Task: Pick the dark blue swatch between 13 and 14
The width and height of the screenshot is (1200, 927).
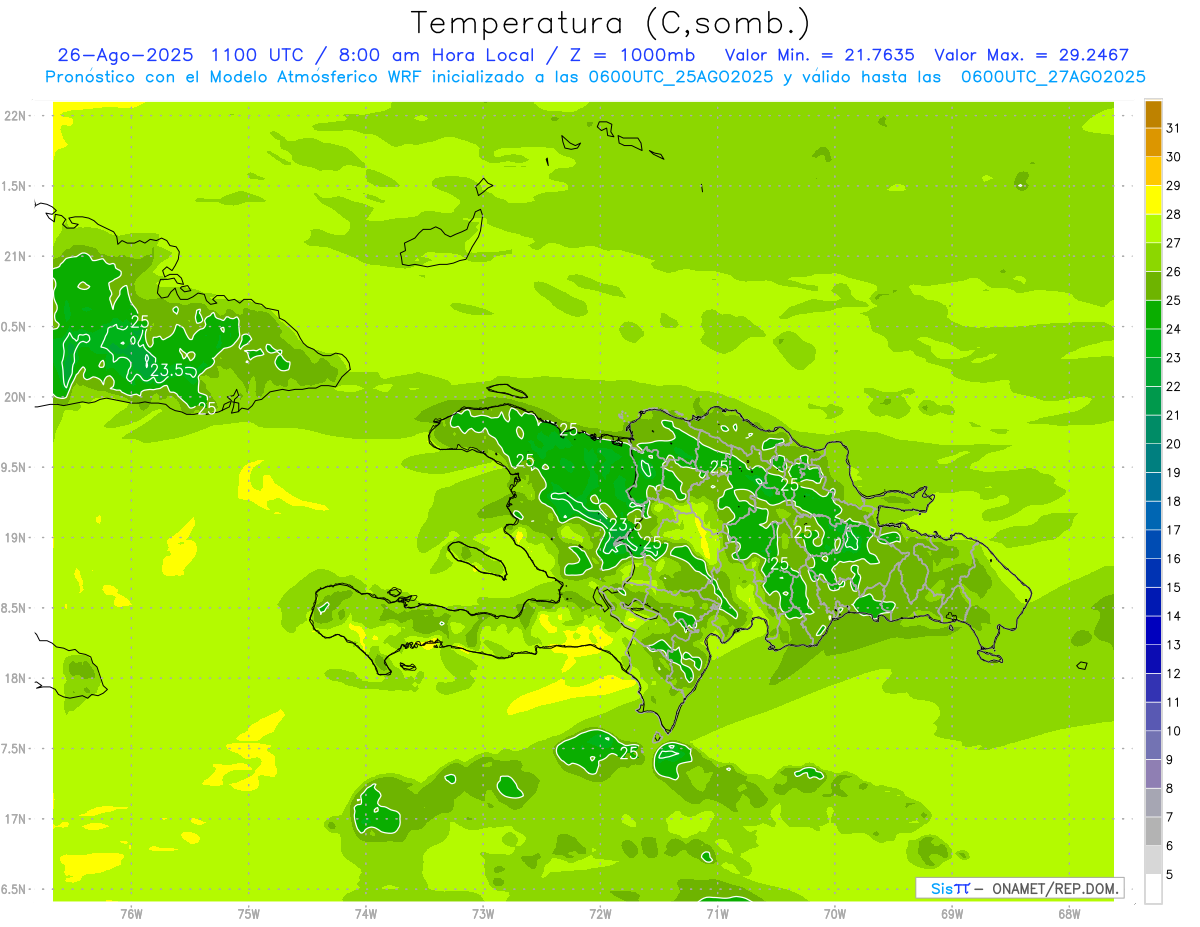Action: (1153, 630)
